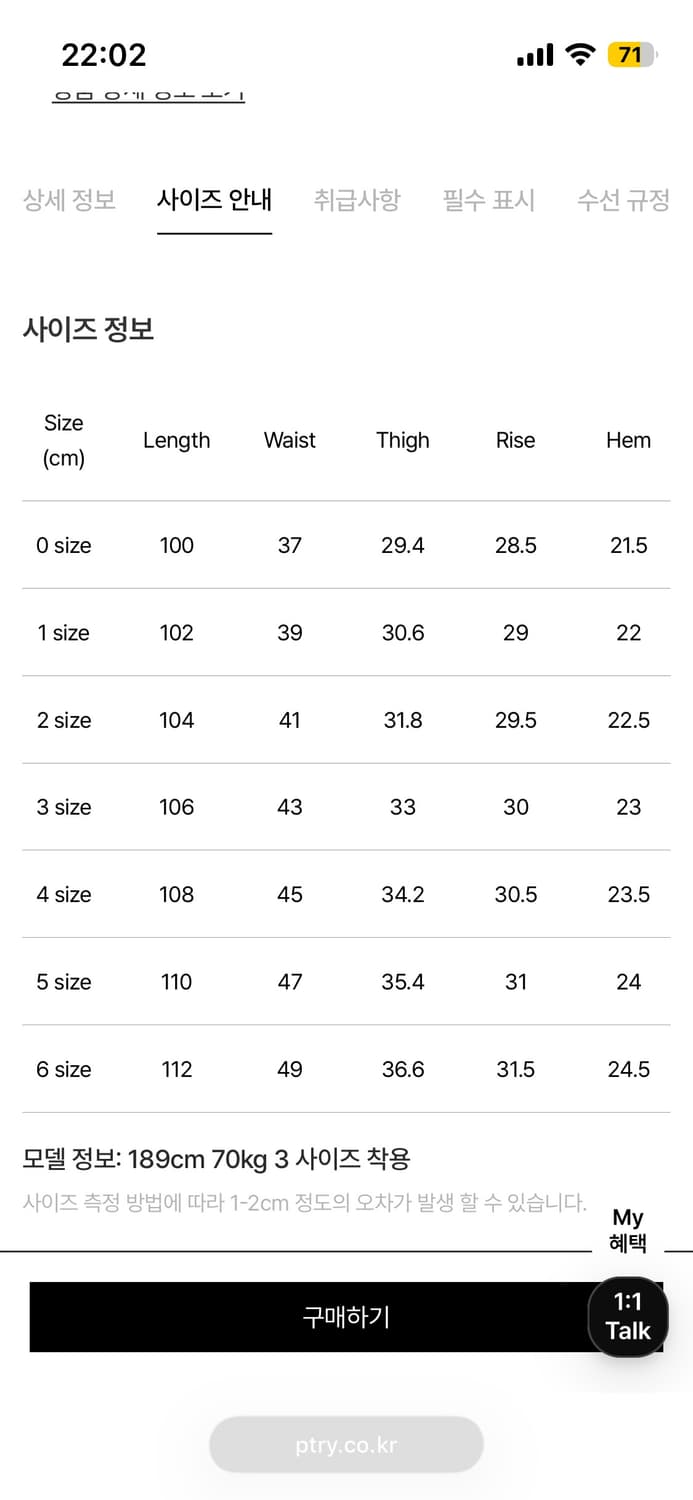The height and width of the screenshot is (1500, 693).
Task: Tap the Waist column header
Action: tap(290, 440)
